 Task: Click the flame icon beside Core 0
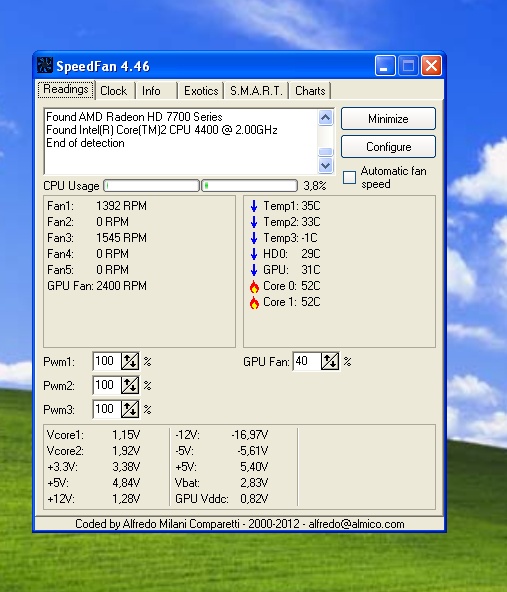[x=254, y=287]
